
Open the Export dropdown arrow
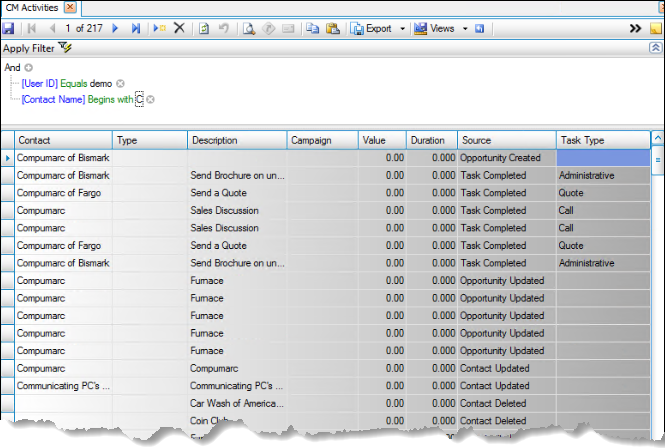[x=402, y=29]
